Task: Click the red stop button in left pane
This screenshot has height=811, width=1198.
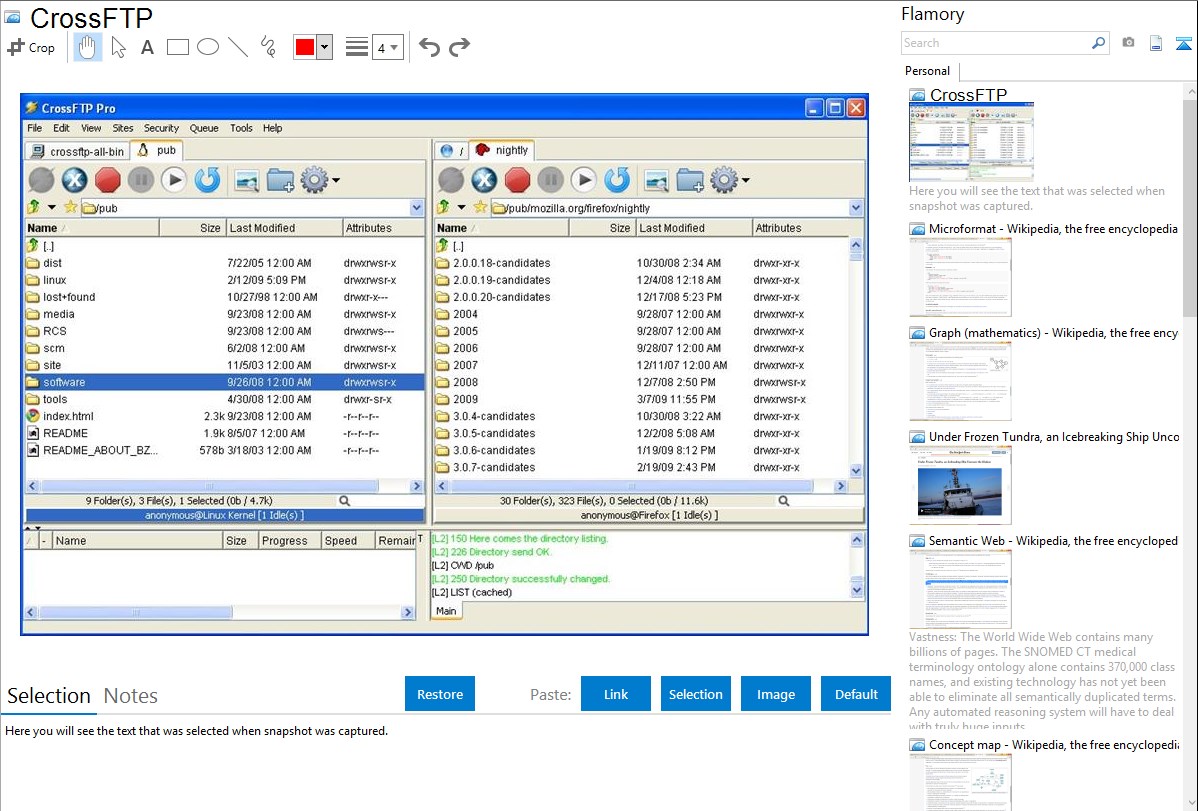Action: tap(108, 180)
